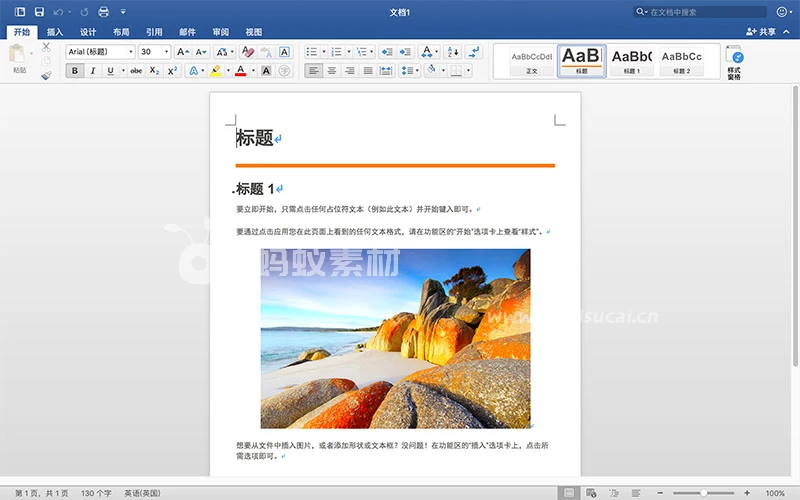Click the smiley feedback icon
The height and width of the screenshot is (500, 800).
782,12
